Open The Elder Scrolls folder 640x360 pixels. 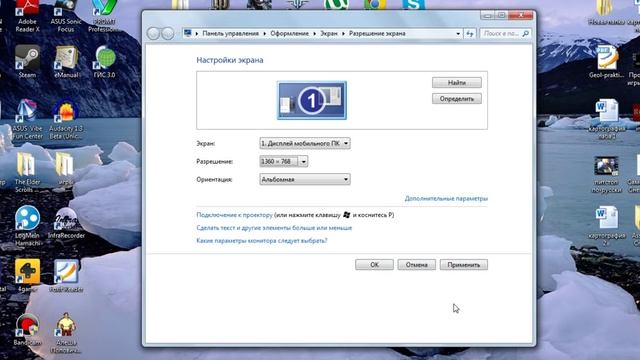(x=27, y=172)
